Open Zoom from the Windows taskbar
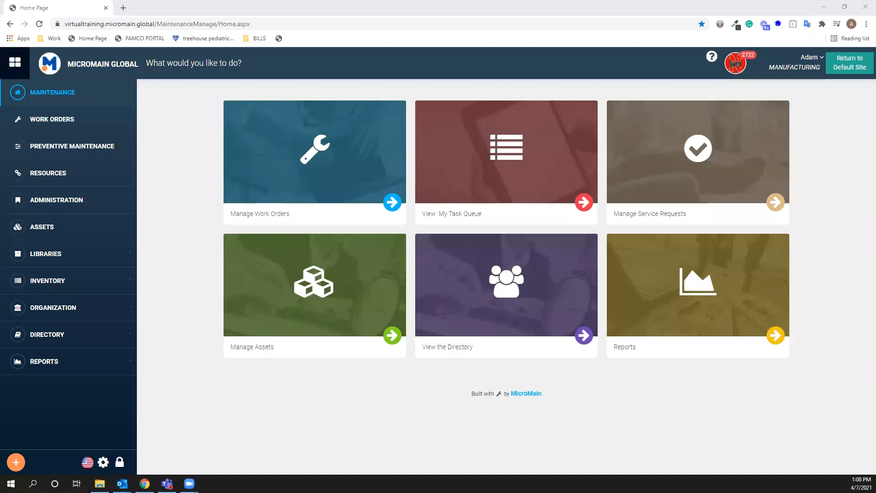Image resolution: width=876 pixels, height=493 pixels. point(188,484)
